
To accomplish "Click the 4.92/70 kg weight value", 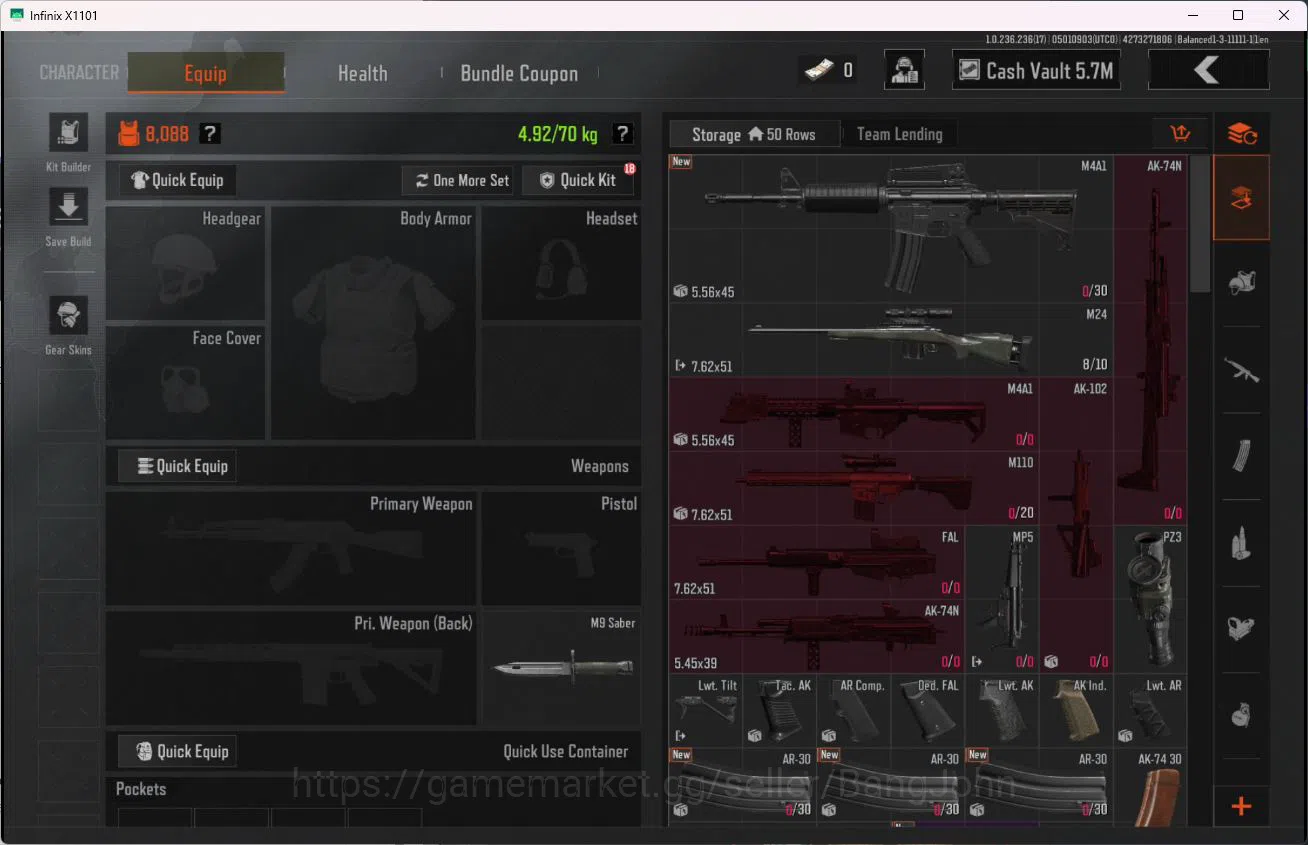I will click(x=557, y=134).
